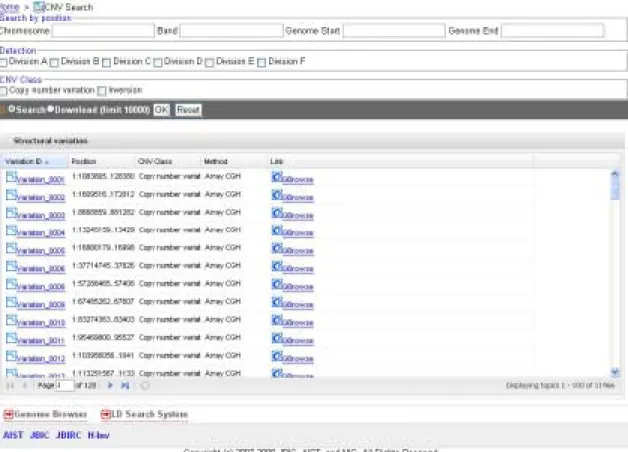Check the Division E checkbox
This screenshot has height=452, width=628.
[x=209, y=62]
